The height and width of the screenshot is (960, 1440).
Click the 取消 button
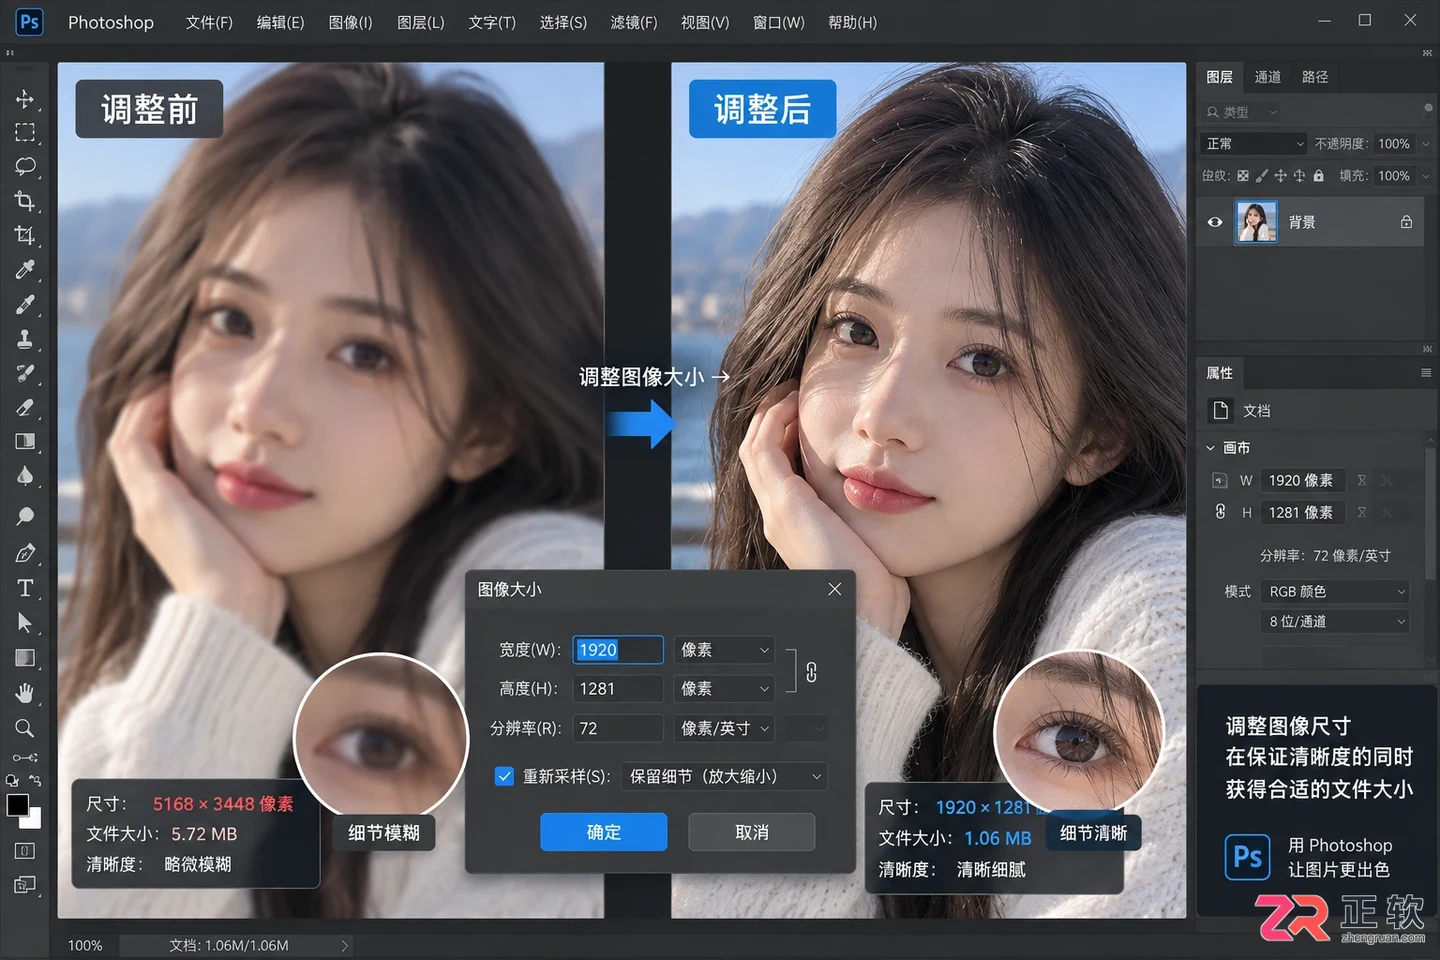752,832
